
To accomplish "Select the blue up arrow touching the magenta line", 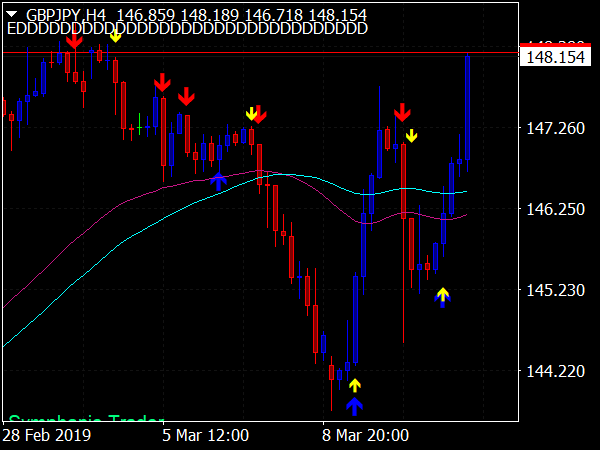I will click(218, 181).
